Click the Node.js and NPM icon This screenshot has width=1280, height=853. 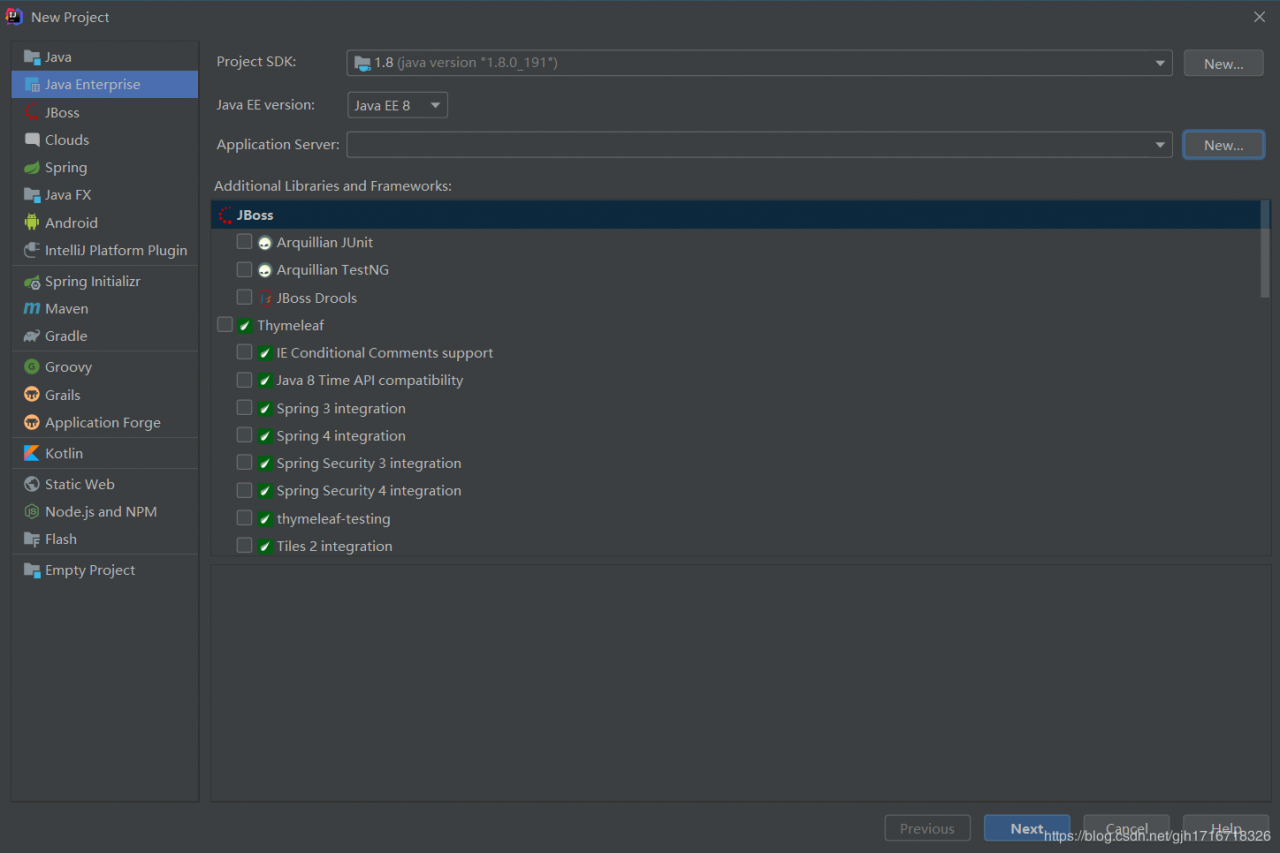[32, 512]
